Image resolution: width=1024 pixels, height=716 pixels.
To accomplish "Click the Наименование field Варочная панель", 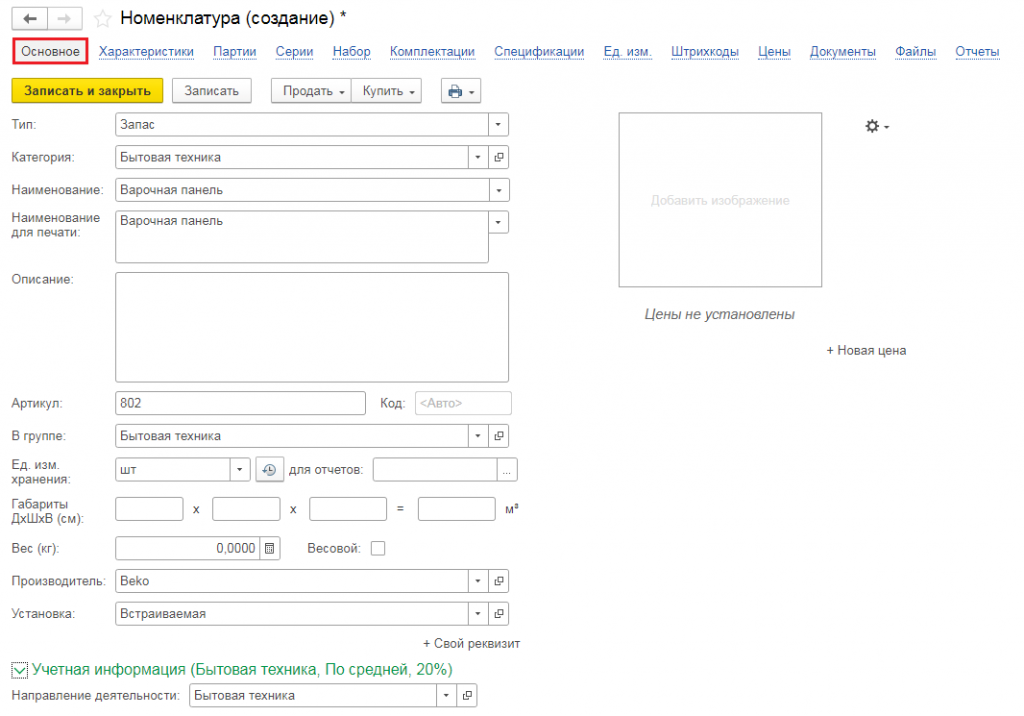I will (302, 190).
